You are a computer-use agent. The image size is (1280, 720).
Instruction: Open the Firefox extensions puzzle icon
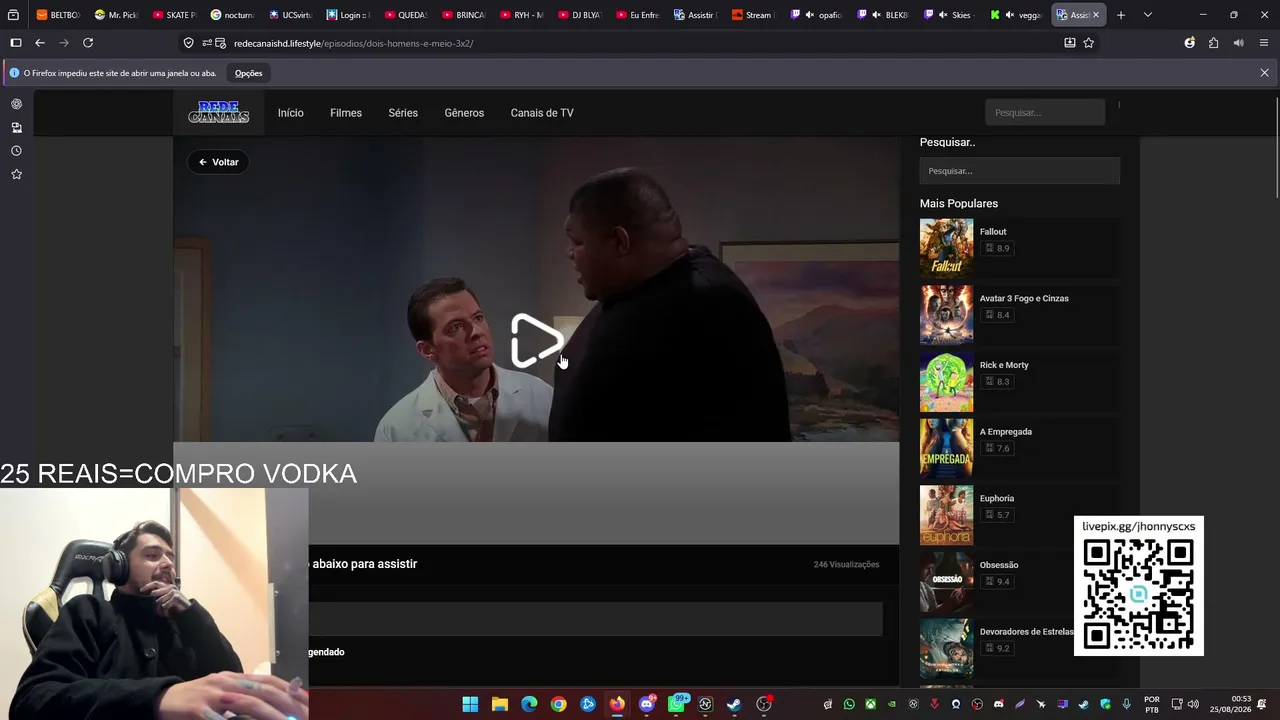point(1213,43)
